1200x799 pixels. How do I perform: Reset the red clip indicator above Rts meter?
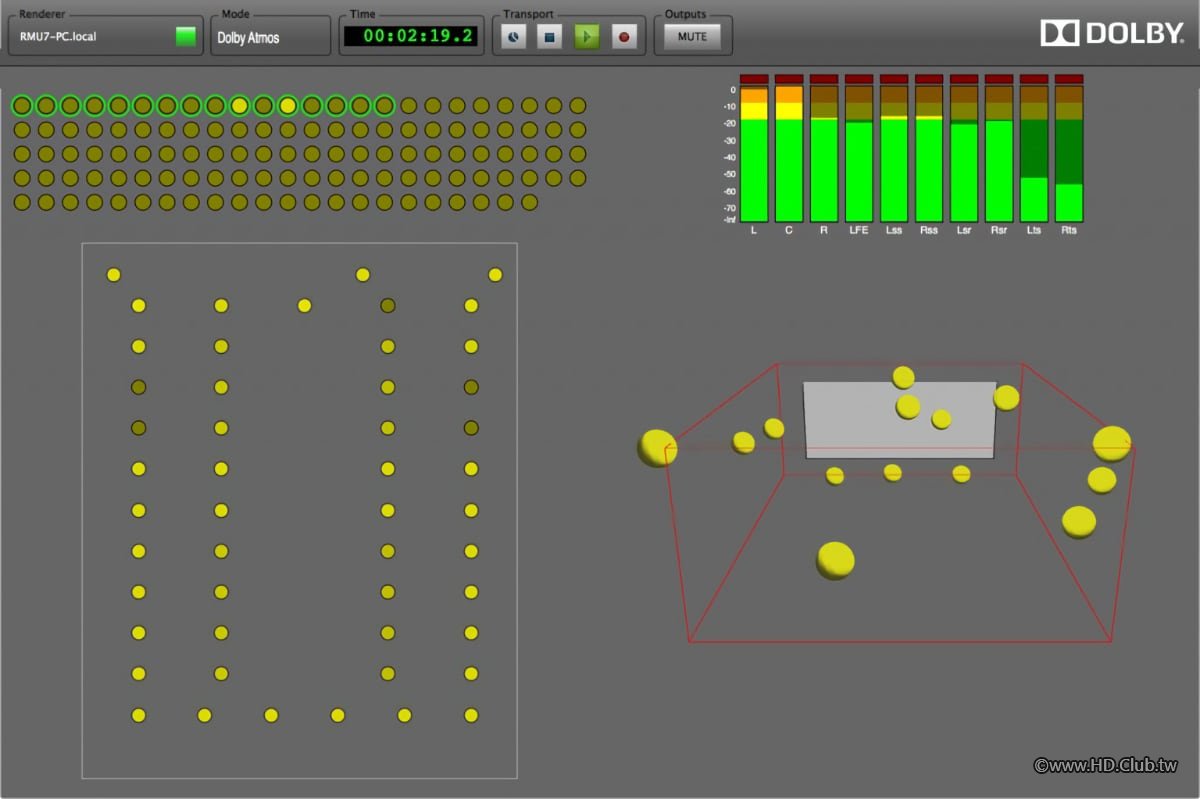point(1069,78)
